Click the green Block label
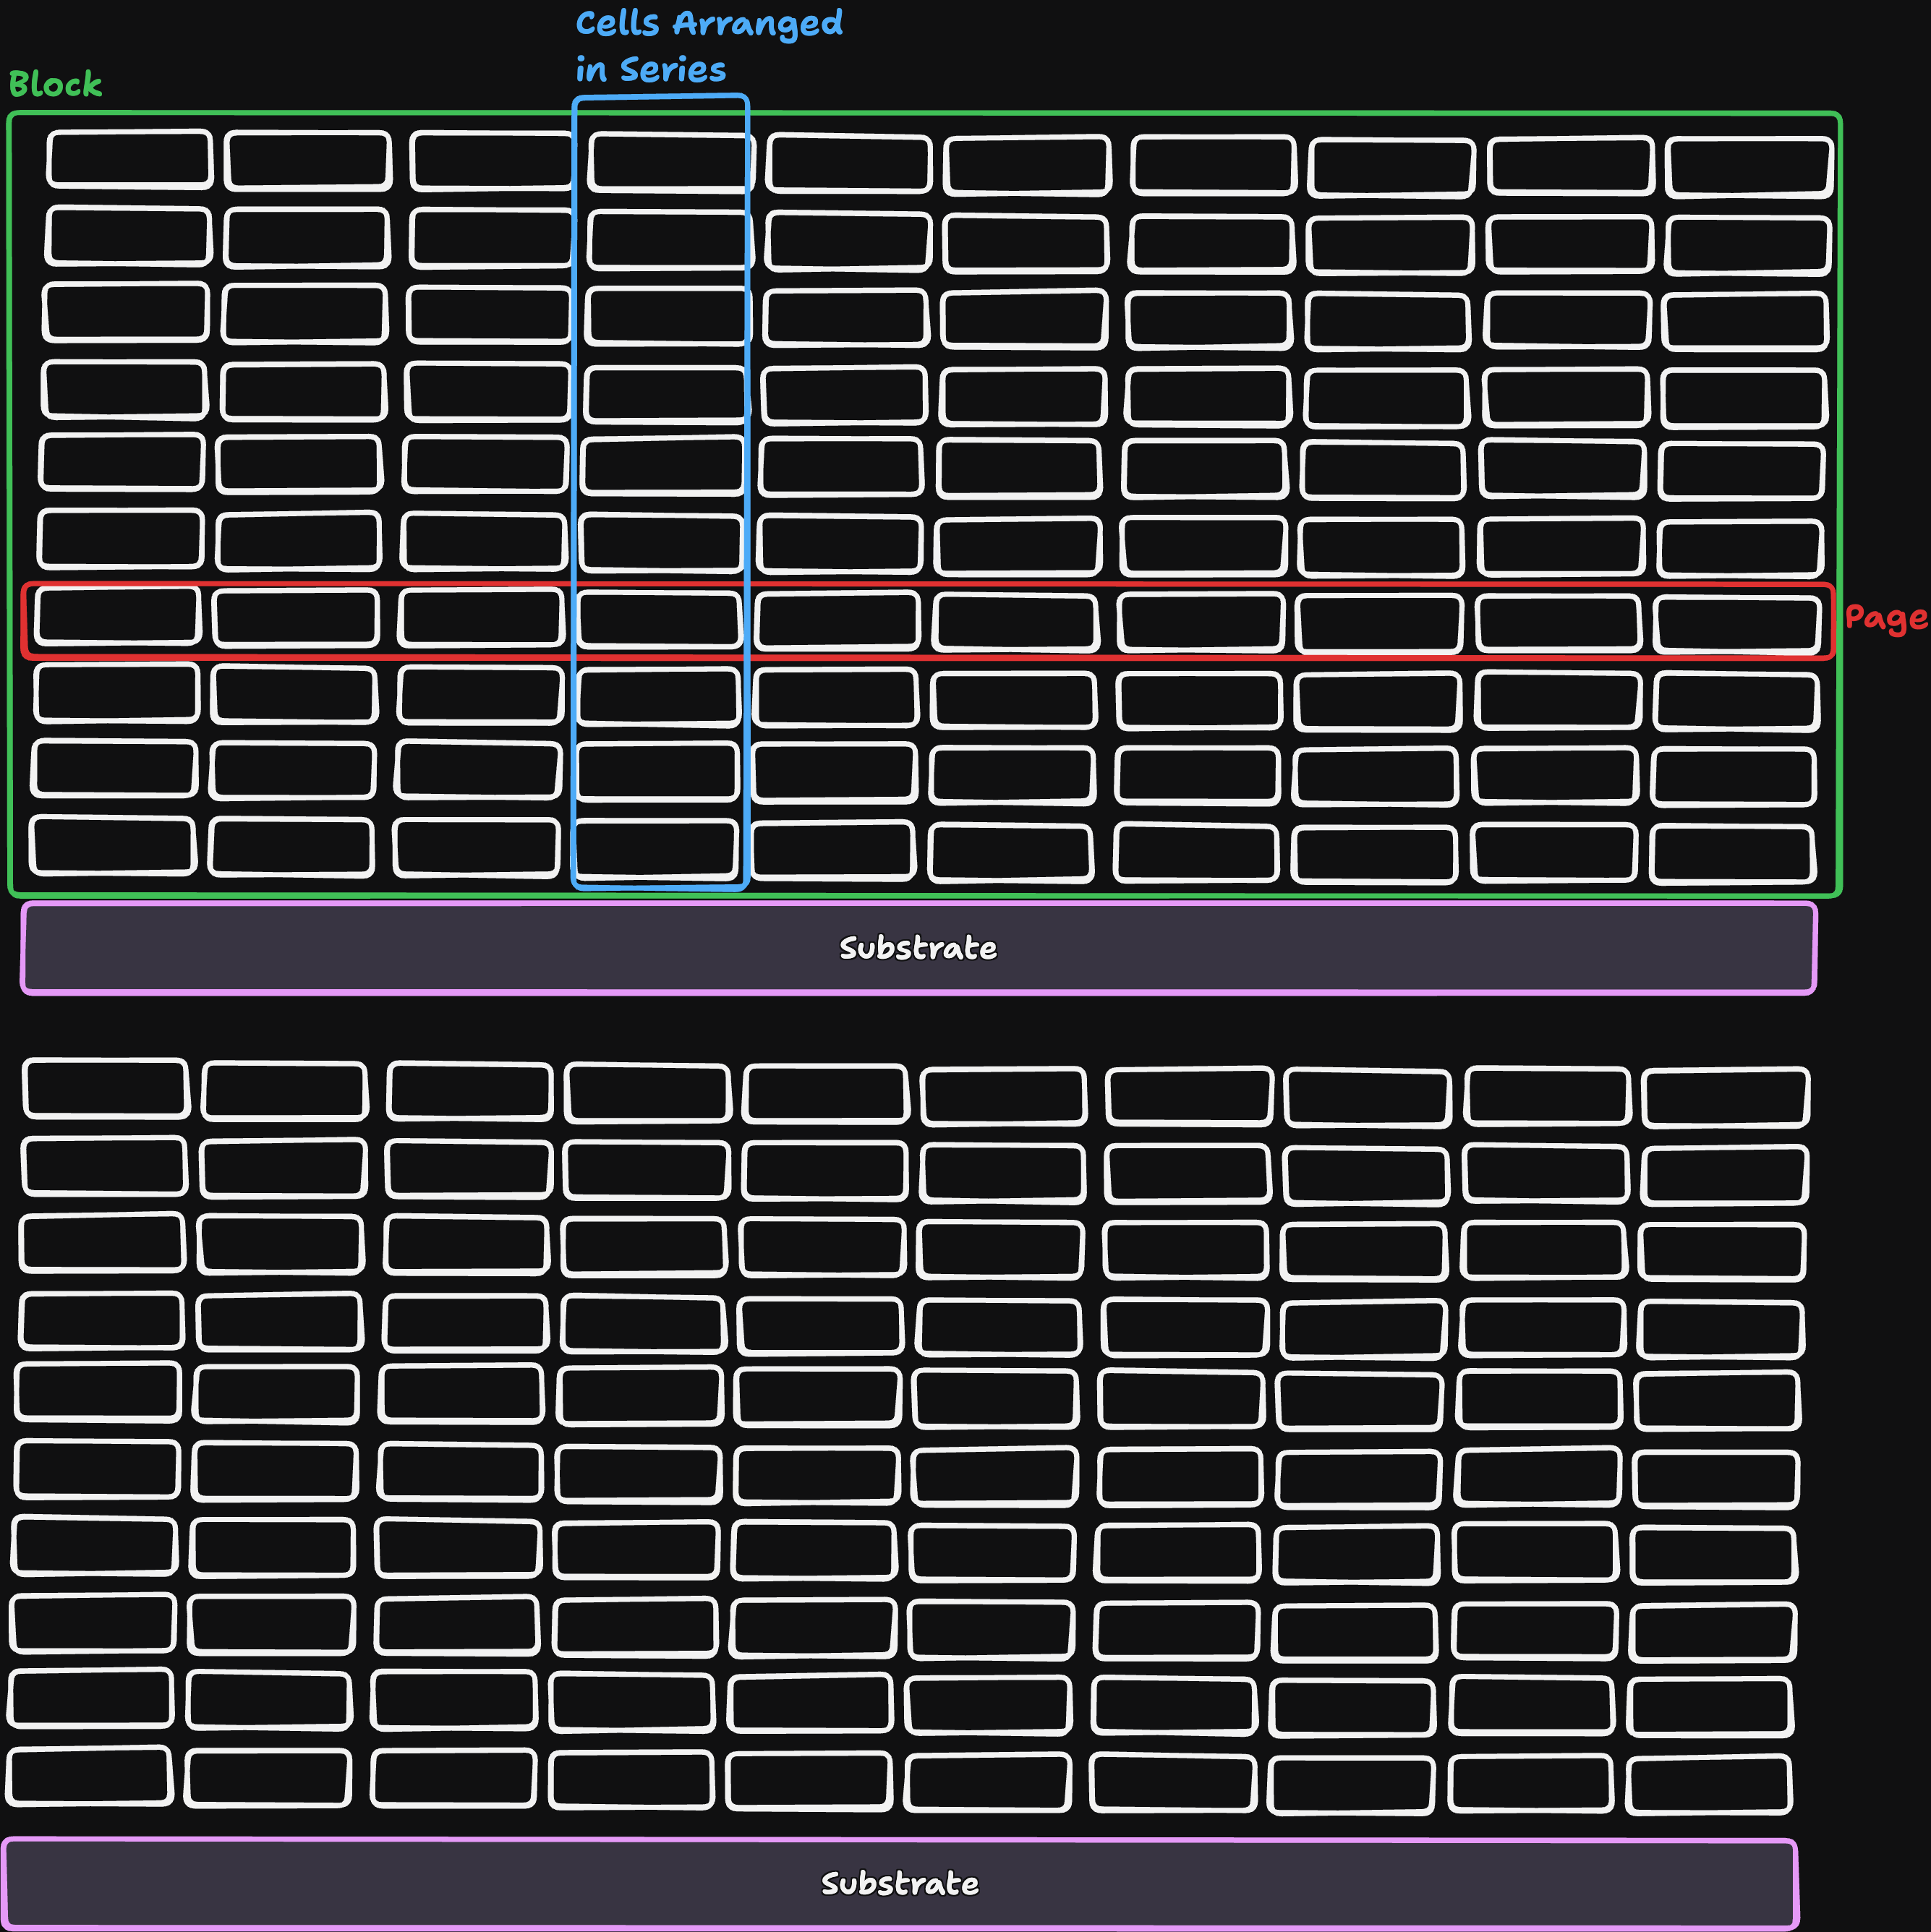This screenshot has width=1931, height=1932. tap(55, 84)
